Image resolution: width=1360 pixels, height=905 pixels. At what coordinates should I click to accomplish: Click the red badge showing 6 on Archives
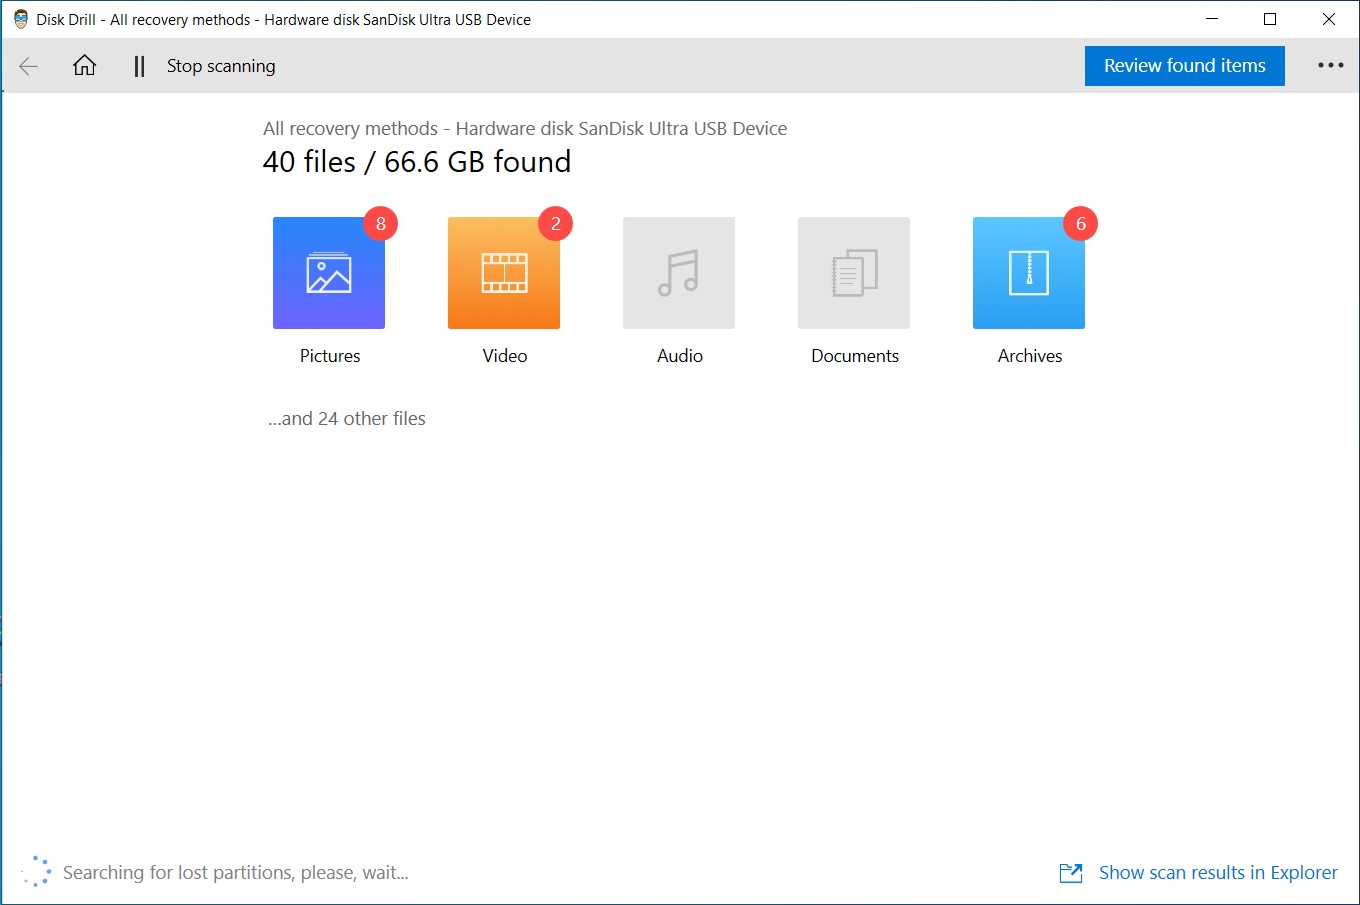point(1081,224)
